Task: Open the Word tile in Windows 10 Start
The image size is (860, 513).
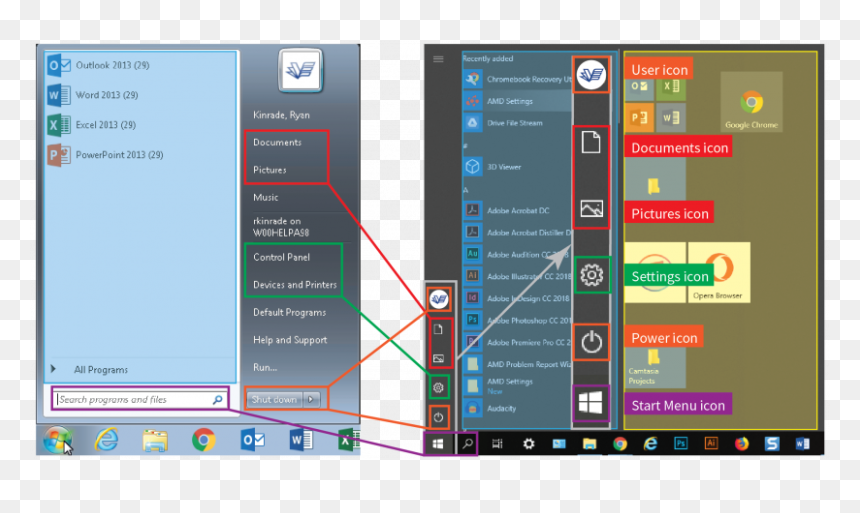Action: coord(670,117)
